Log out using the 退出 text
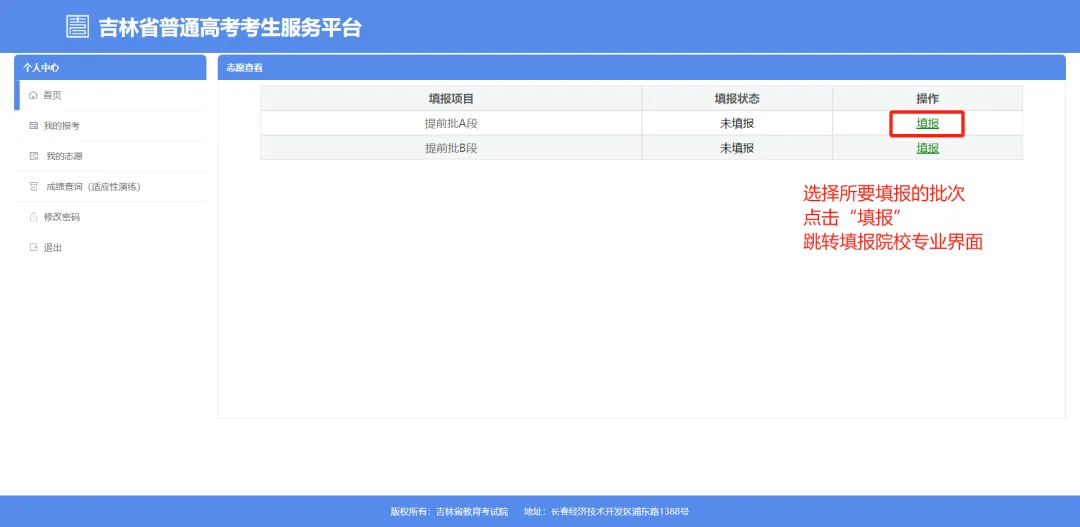 pyautogui.click(x=52, y=248)
